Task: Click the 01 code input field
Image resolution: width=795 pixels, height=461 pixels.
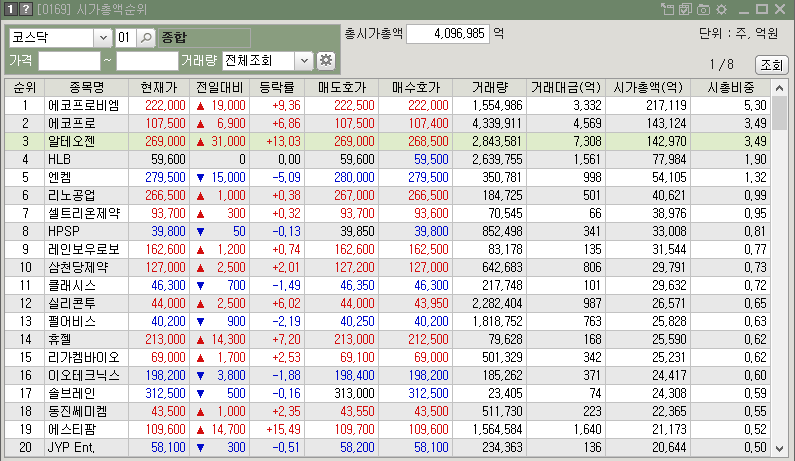Action: click(126, 38)
